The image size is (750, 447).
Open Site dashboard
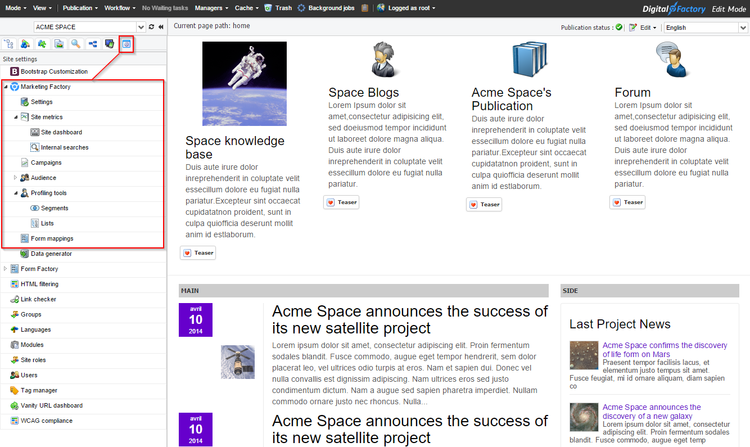coord(61,132)
